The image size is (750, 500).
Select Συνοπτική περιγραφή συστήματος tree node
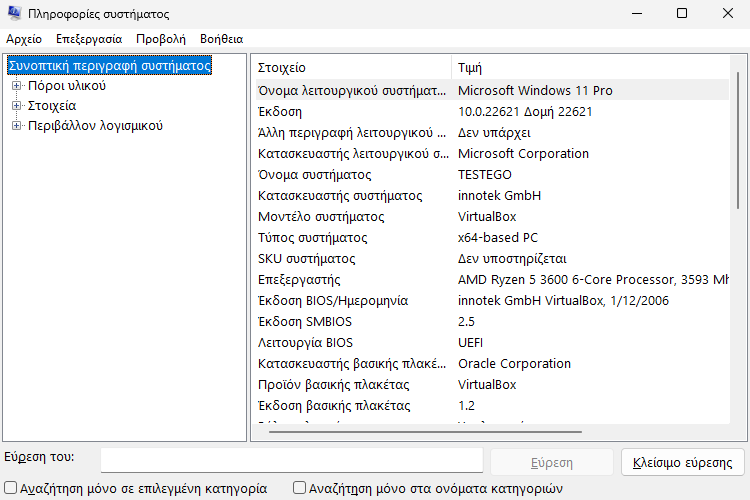click(x=110, y=66)
